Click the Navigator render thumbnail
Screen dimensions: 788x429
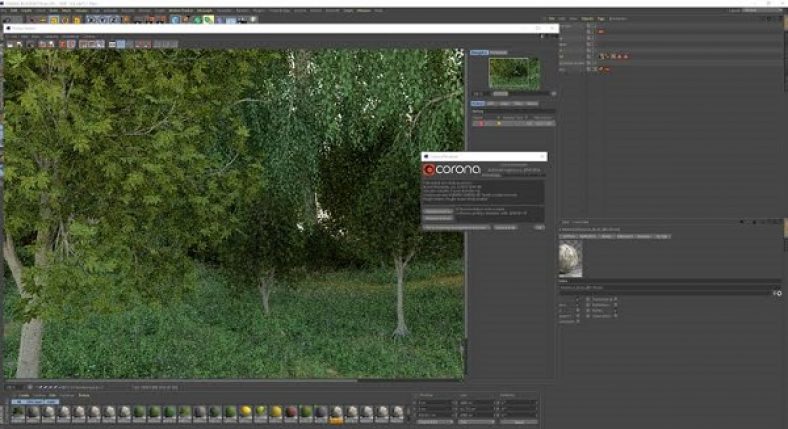point(514,73)
